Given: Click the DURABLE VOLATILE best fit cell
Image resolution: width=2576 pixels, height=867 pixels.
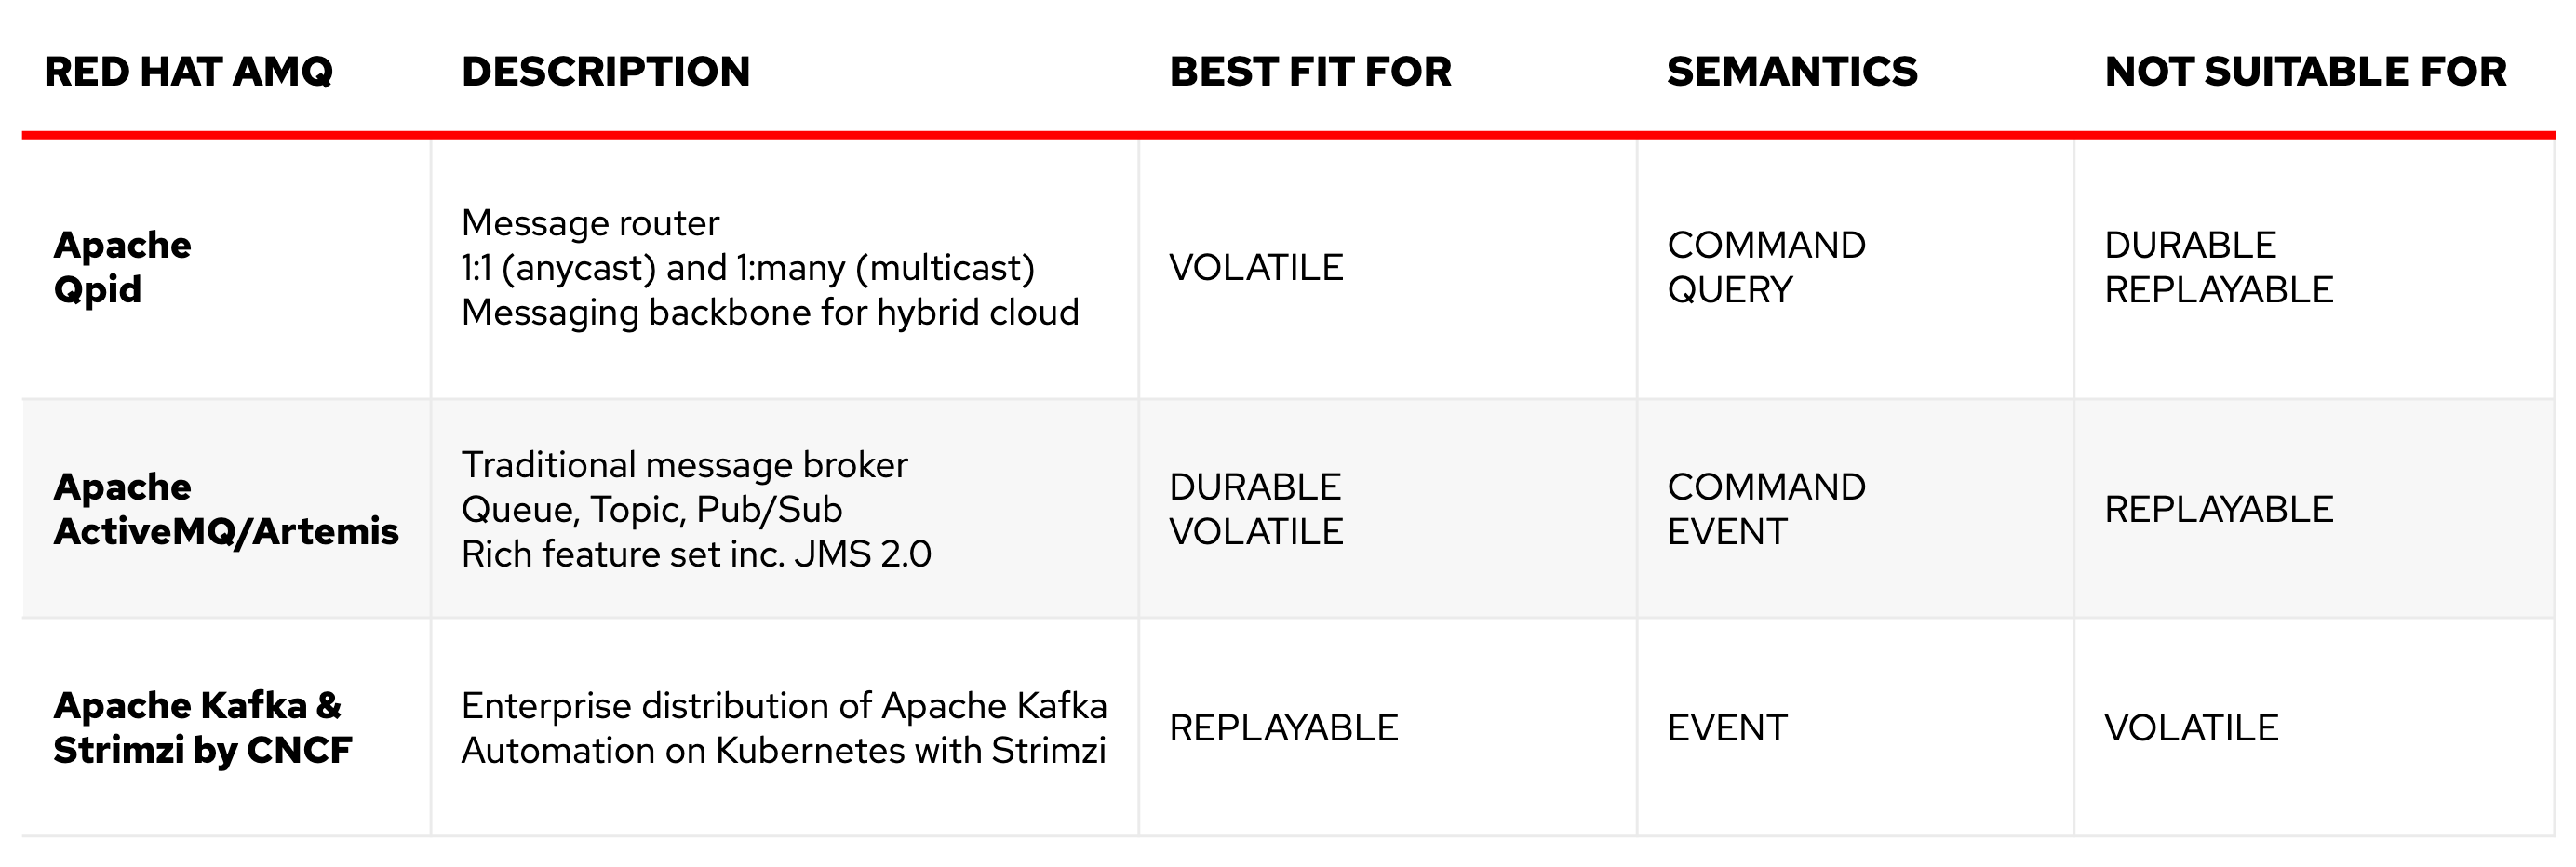Looking at the screenshot, I should (1256, 509).
